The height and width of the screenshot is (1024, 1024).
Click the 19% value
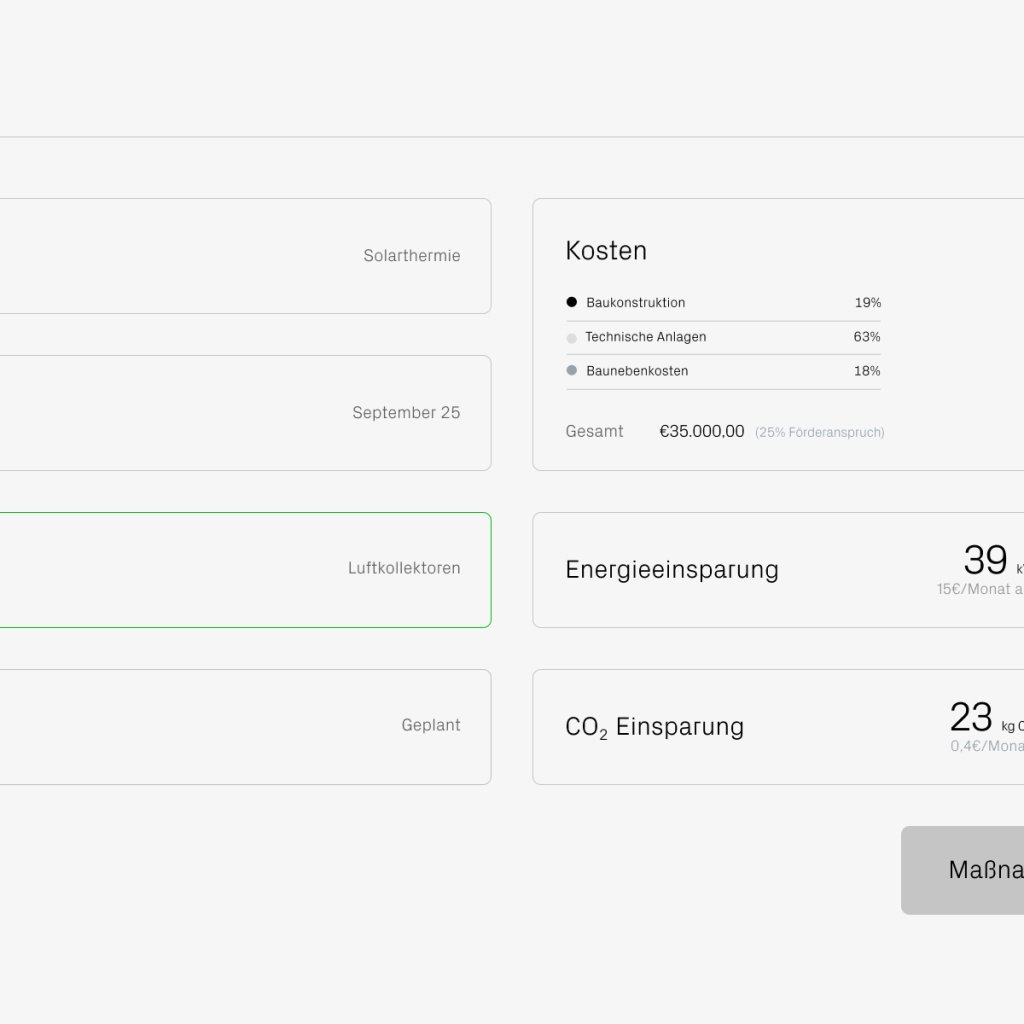pos(868,302)
